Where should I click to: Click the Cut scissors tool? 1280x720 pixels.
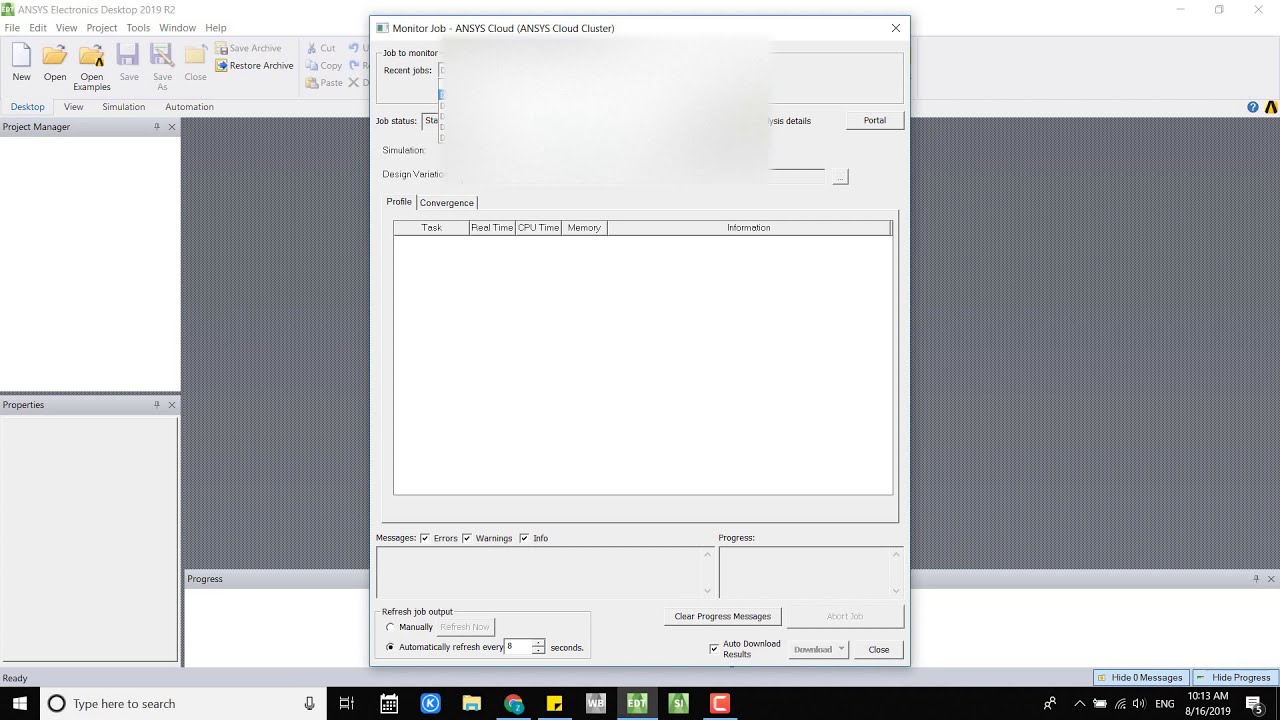coord(322,48)
